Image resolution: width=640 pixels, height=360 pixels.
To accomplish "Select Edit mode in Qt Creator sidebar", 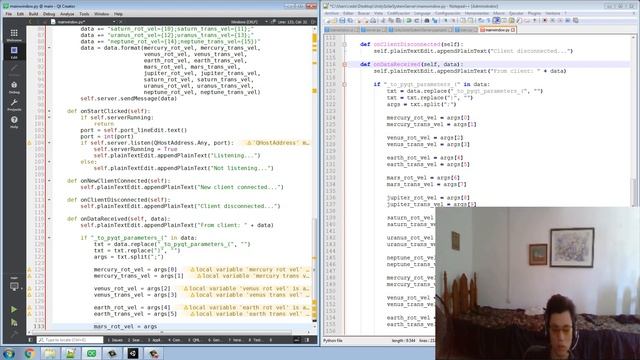I will point(14,52).
